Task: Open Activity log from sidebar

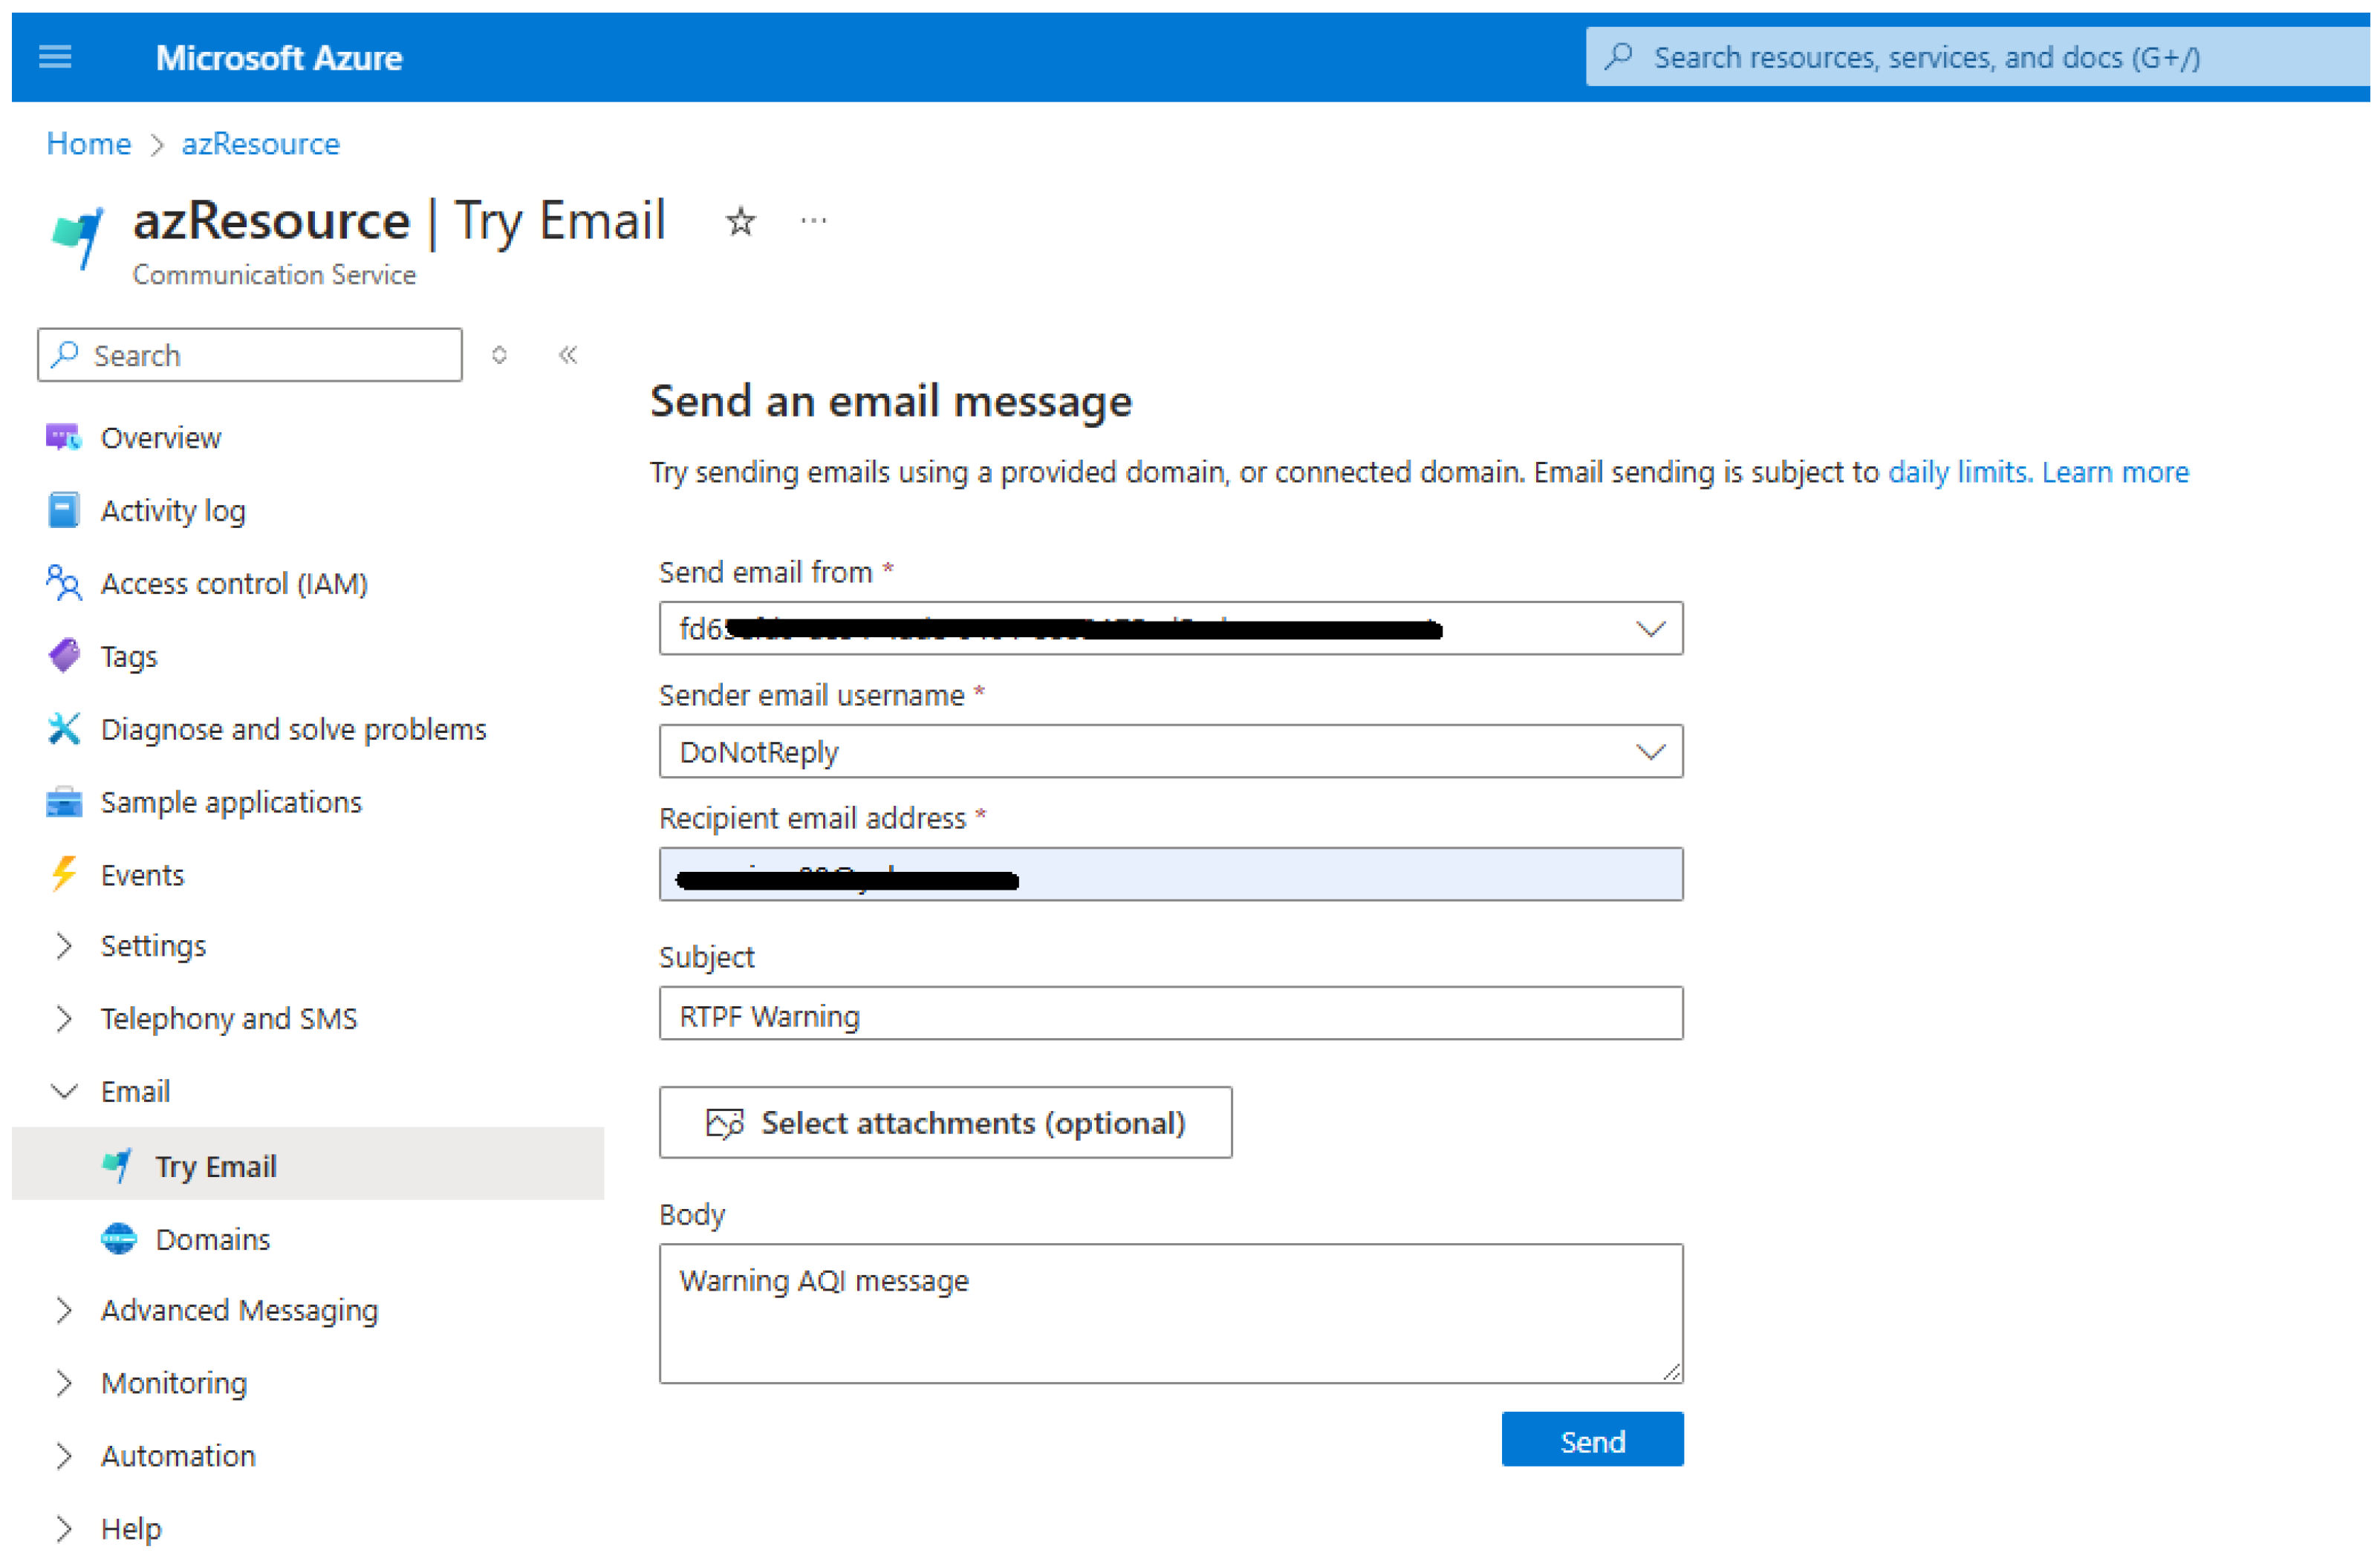Action: 172,511
